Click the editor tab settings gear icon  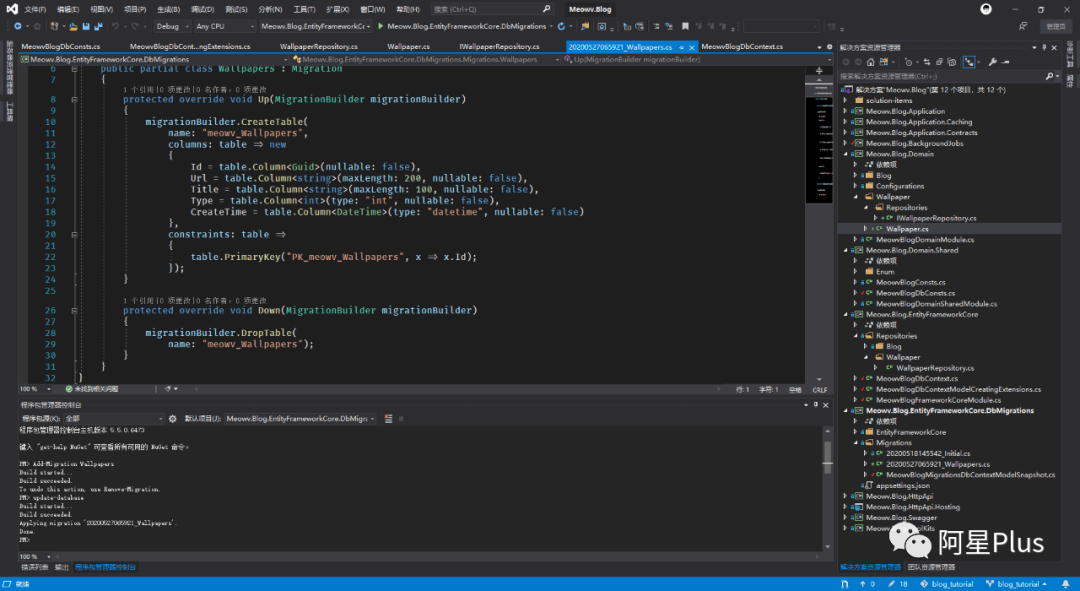click(x=829, y=47)
